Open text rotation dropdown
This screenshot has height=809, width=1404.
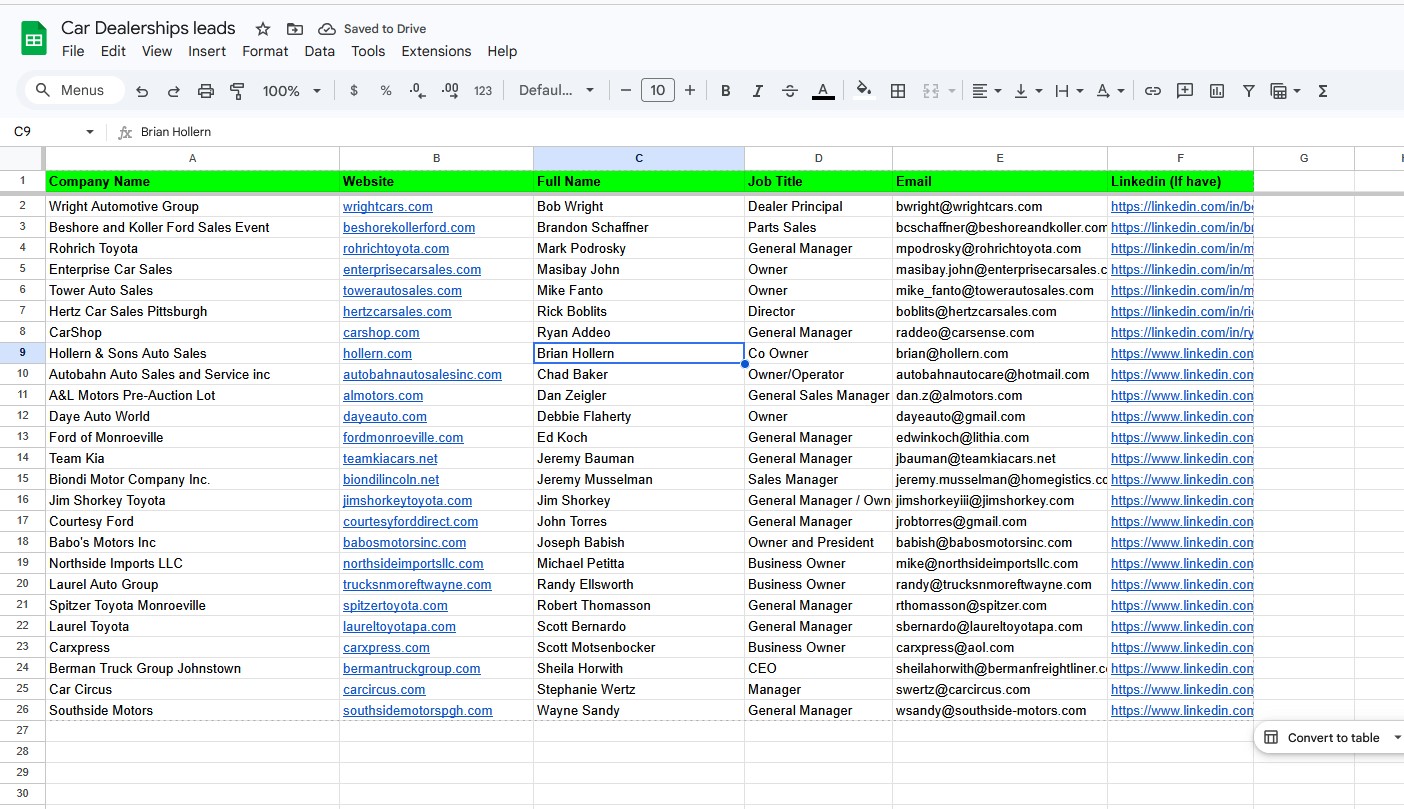coord(1111,91)
